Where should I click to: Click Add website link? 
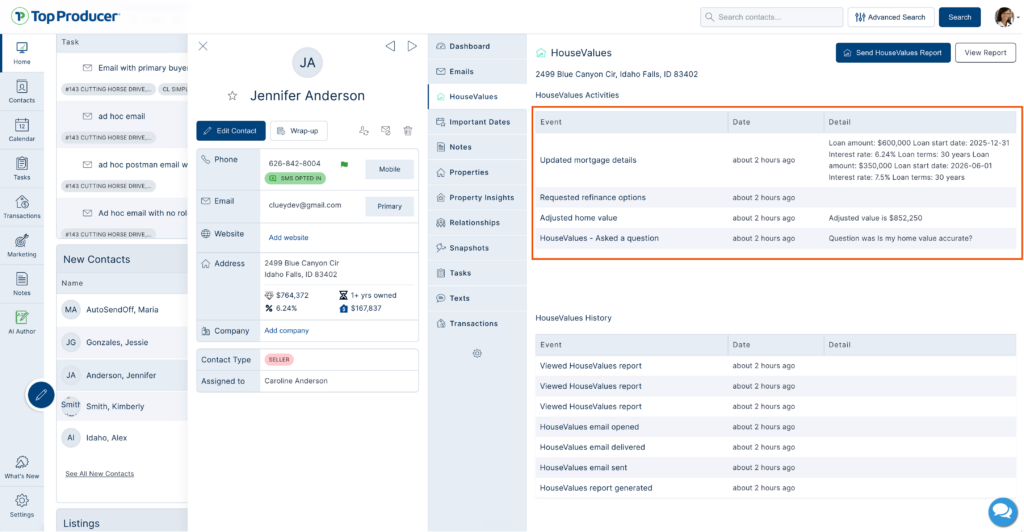point(289,238)
